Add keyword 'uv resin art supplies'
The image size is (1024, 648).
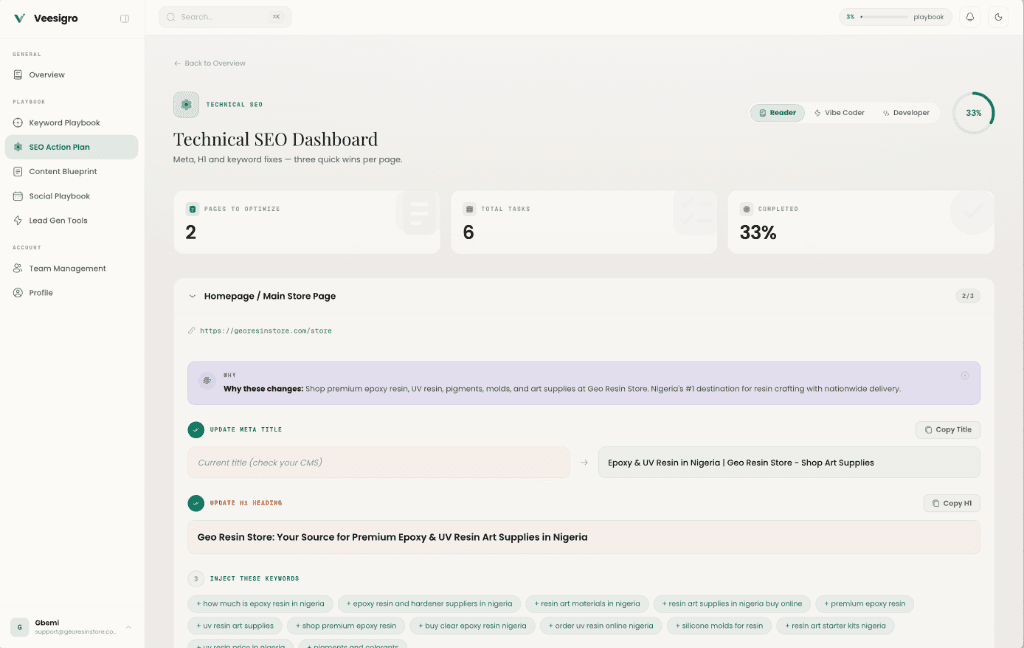(235, 626)
